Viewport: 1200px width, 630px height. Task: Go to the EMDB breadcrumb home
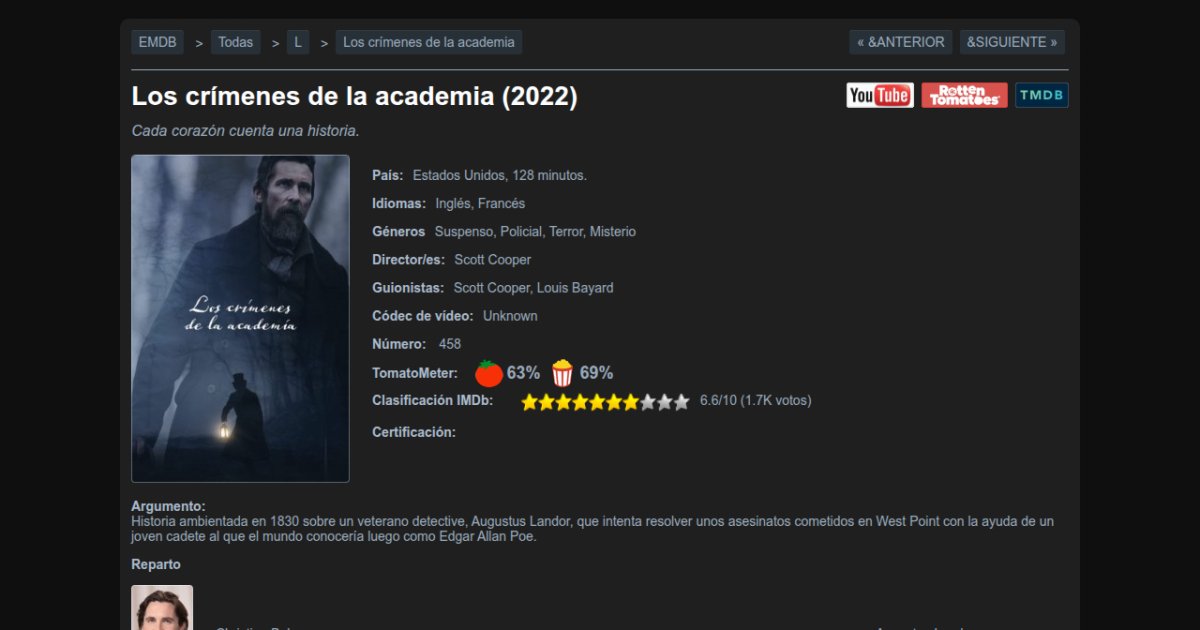point(158,42)
